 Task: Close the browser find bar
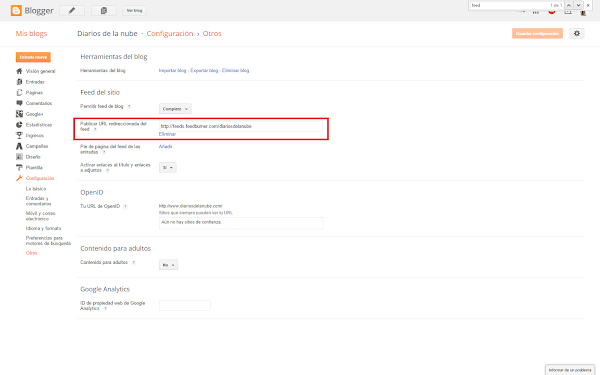(588, 5)
